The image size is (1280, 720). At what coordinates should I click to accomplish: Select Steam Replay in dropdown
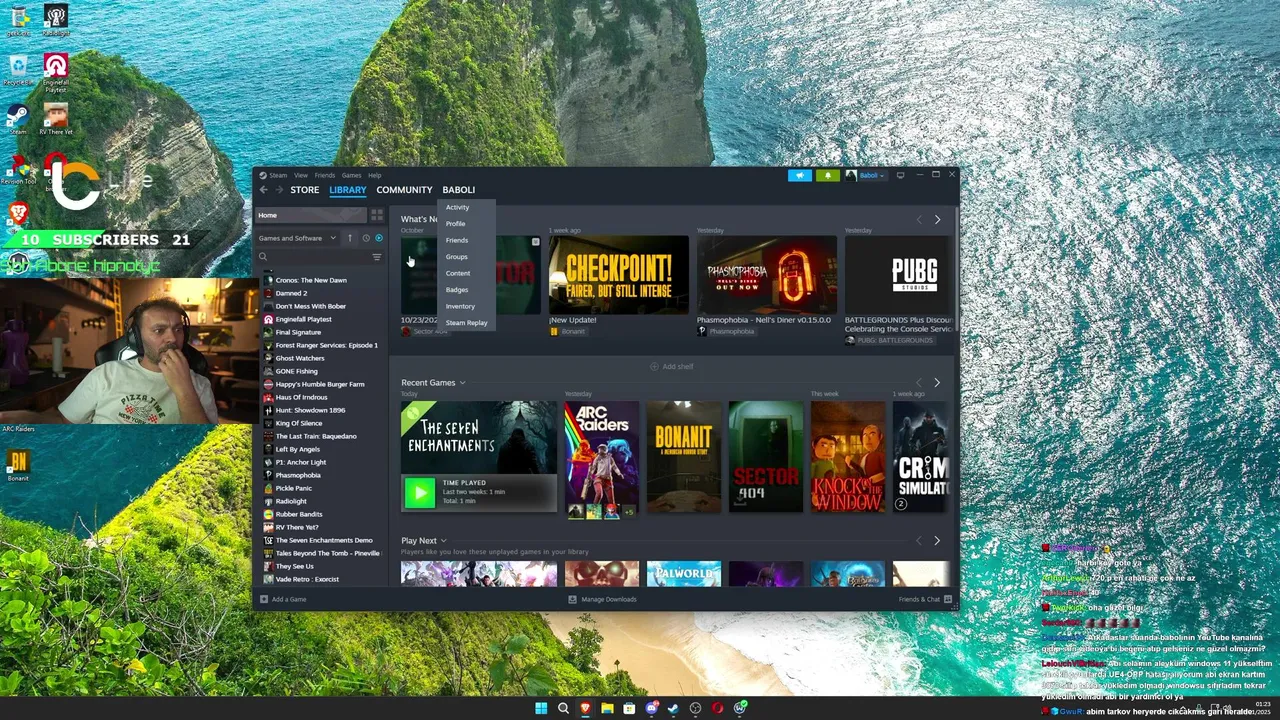(466, 323)
